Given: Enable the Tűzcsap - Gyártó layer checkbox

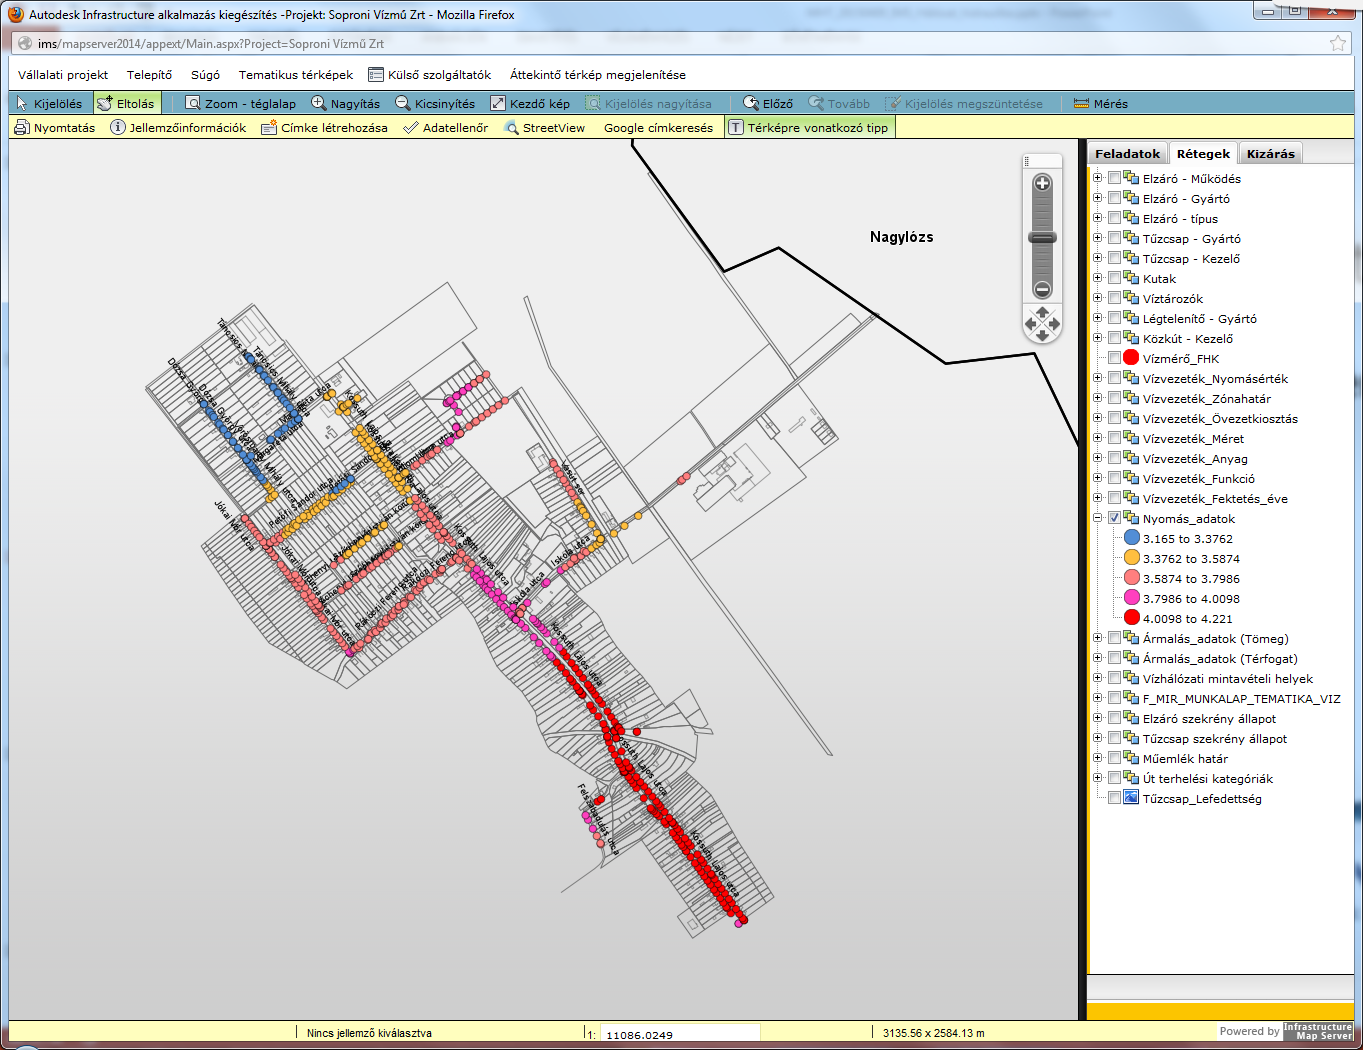Looking at the screenshot, I should click(x=1114, y=238).
